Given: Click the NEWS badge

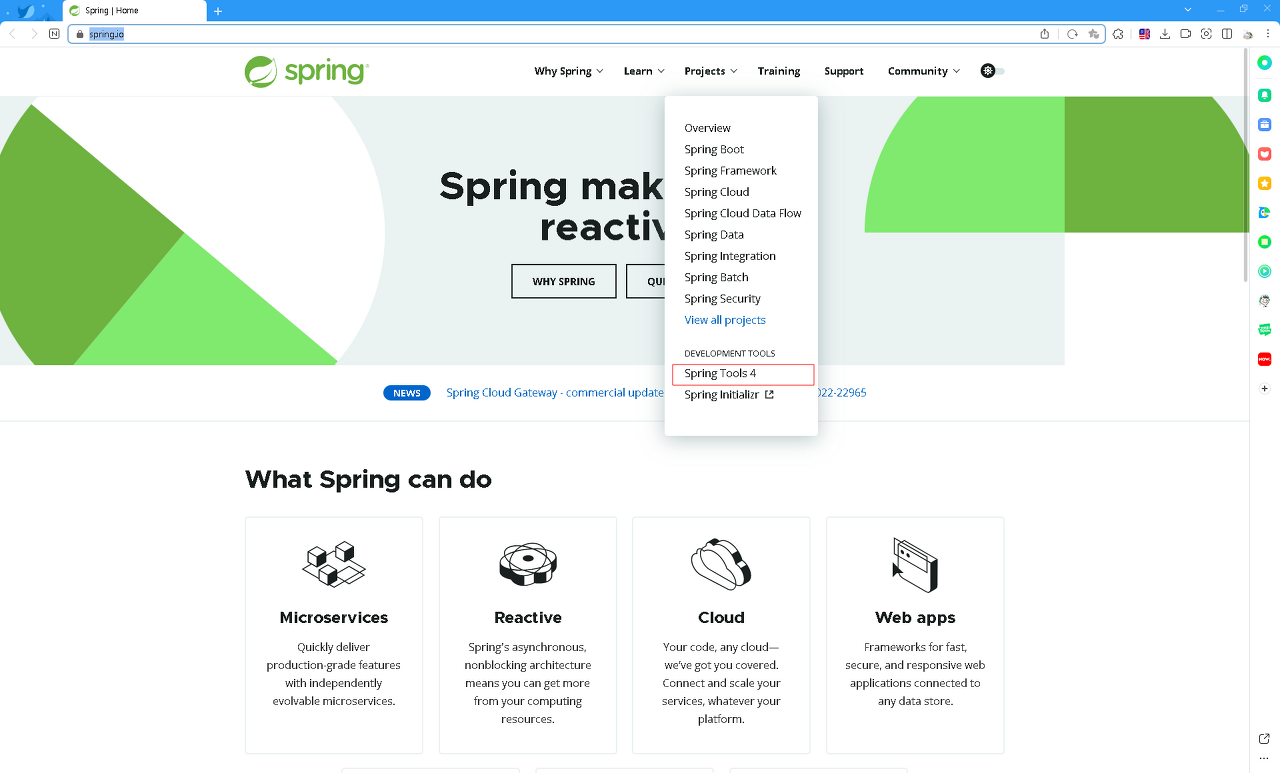Looking at the screenshot, I should (407, 393).
